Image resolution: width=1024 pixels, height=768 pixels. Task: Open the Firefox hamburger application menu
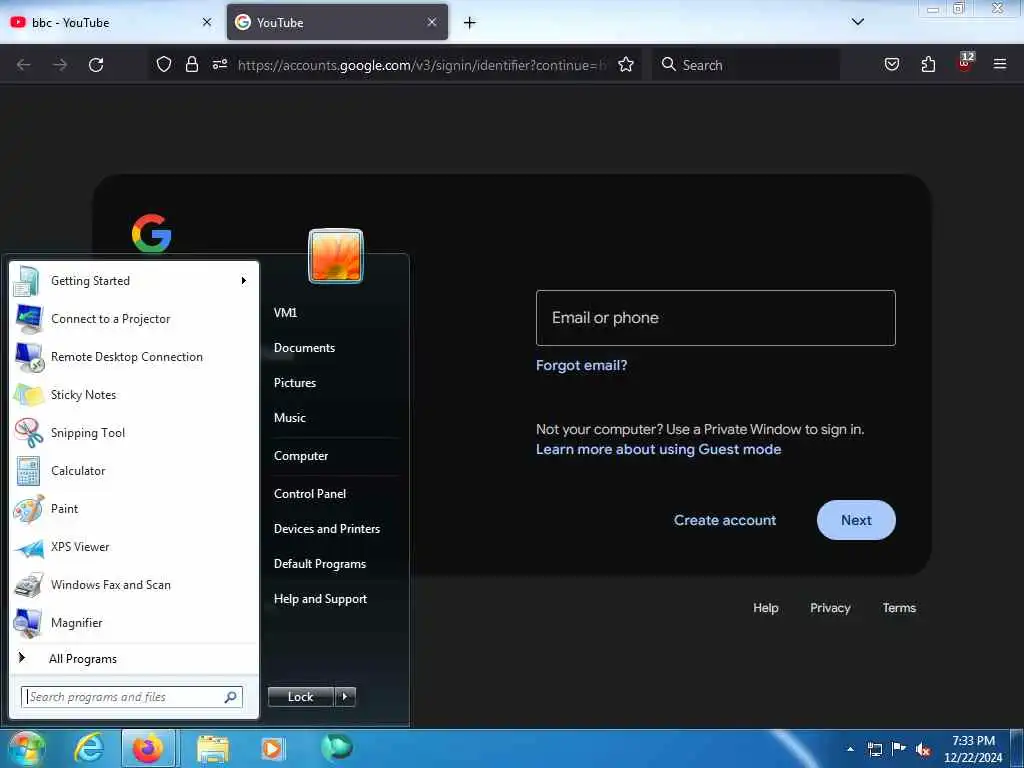click(x=1000, y=64)
